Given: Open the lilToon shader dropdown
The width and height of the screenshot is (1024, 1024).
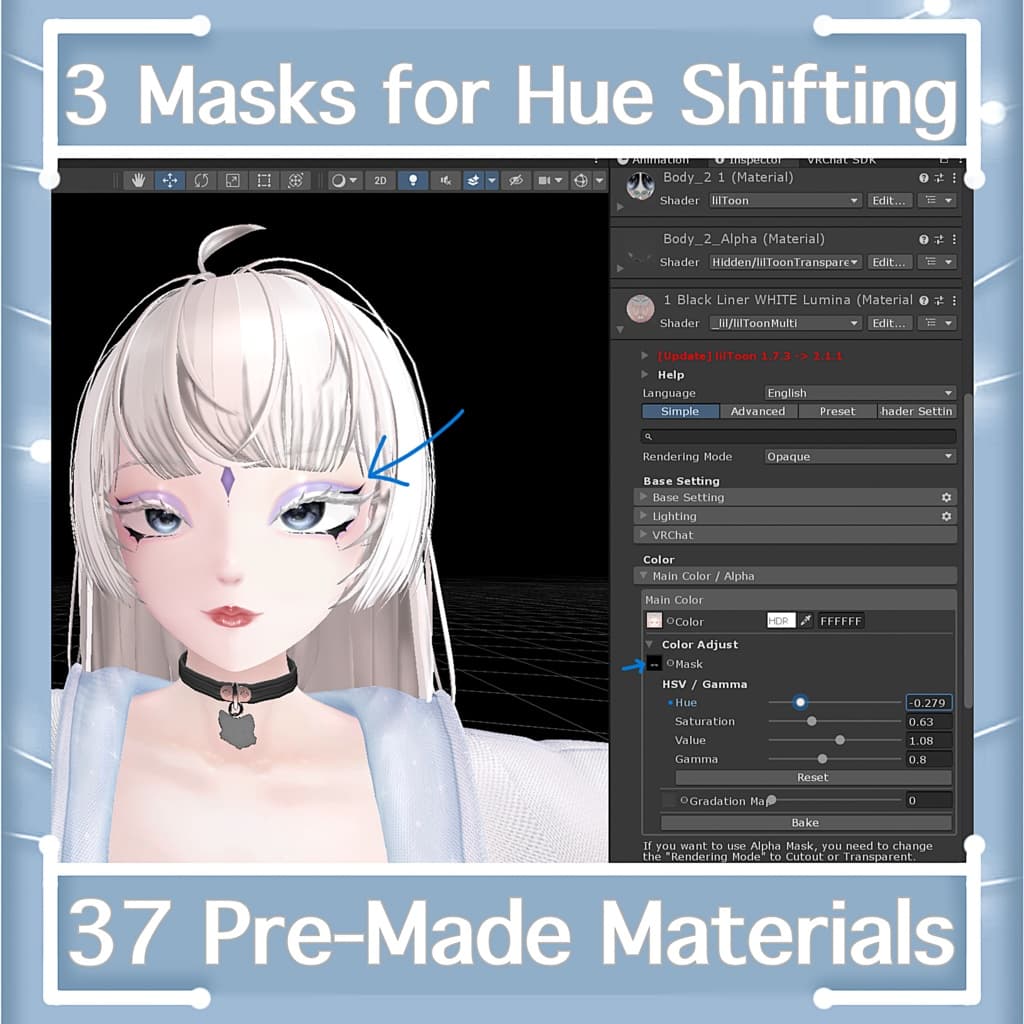Looking at the screenshot, I should [785, 200].
